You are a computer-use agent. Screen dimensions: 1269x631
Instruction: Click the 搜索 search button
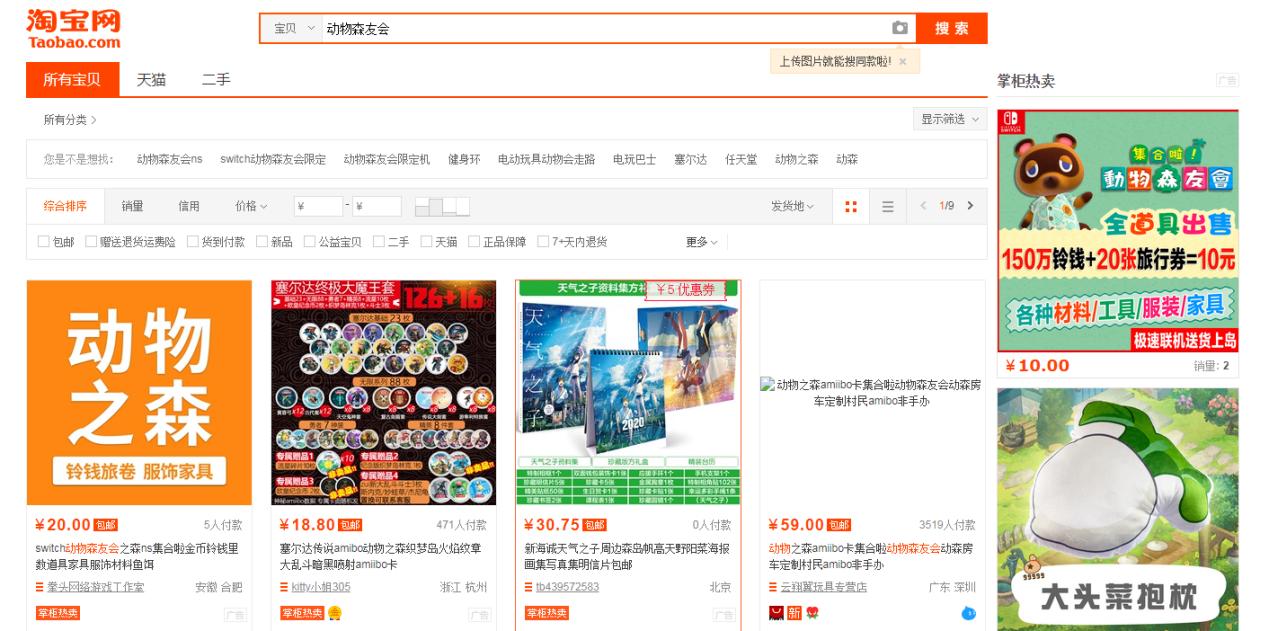950,29
